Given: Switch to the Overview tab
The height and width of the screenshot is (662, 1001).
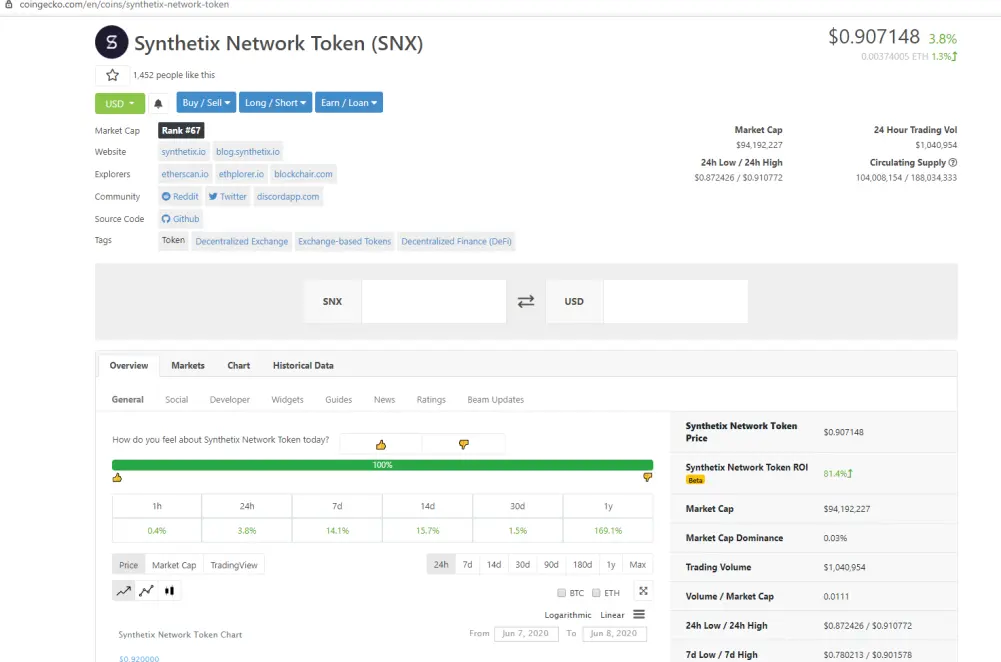Looking at the screenshot, I should coord(129,366).
